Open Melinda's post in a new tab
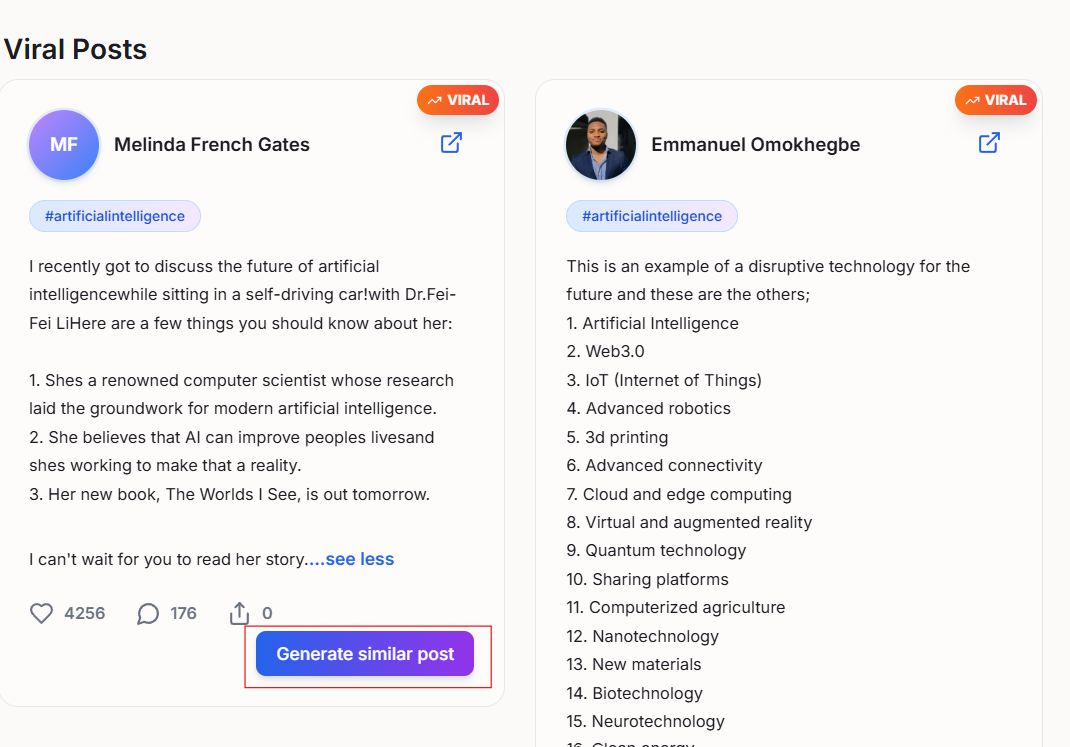1070x747 pixels. (x=451, y=143)
